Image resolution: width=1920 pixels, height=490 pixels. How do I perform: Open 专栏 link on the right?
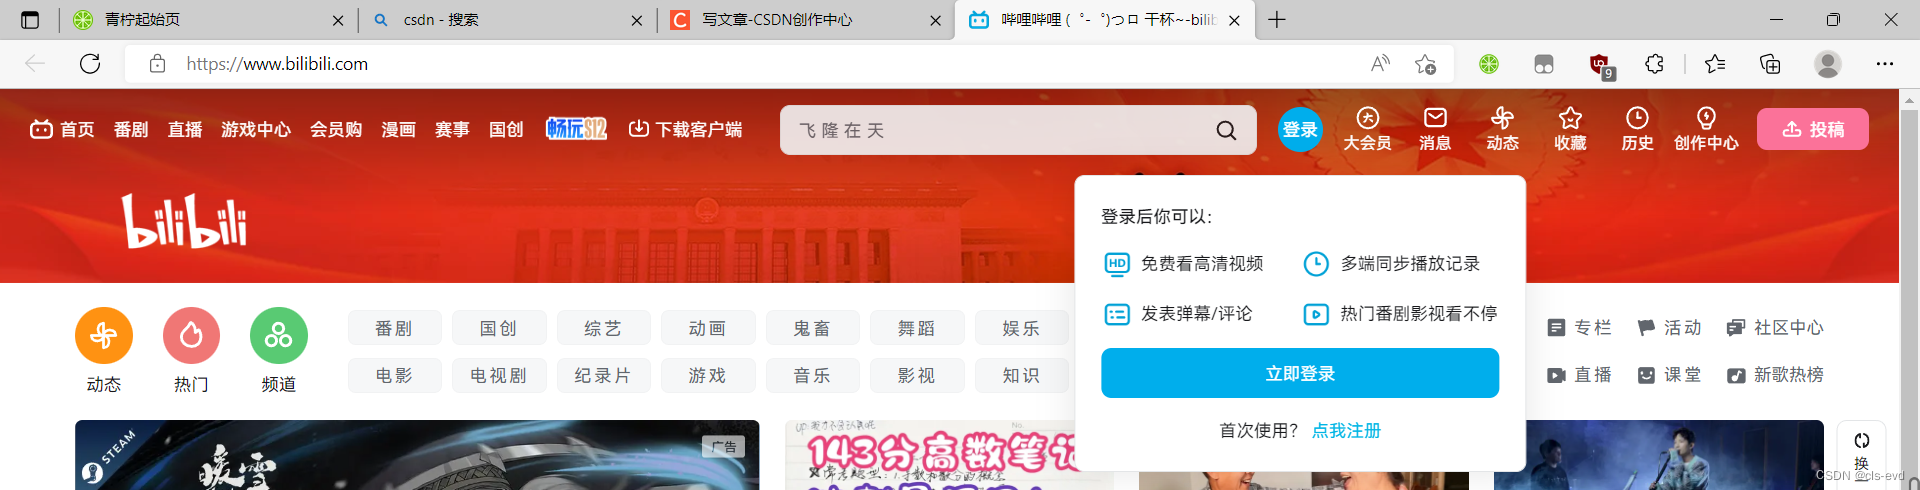click(1580, 328)
